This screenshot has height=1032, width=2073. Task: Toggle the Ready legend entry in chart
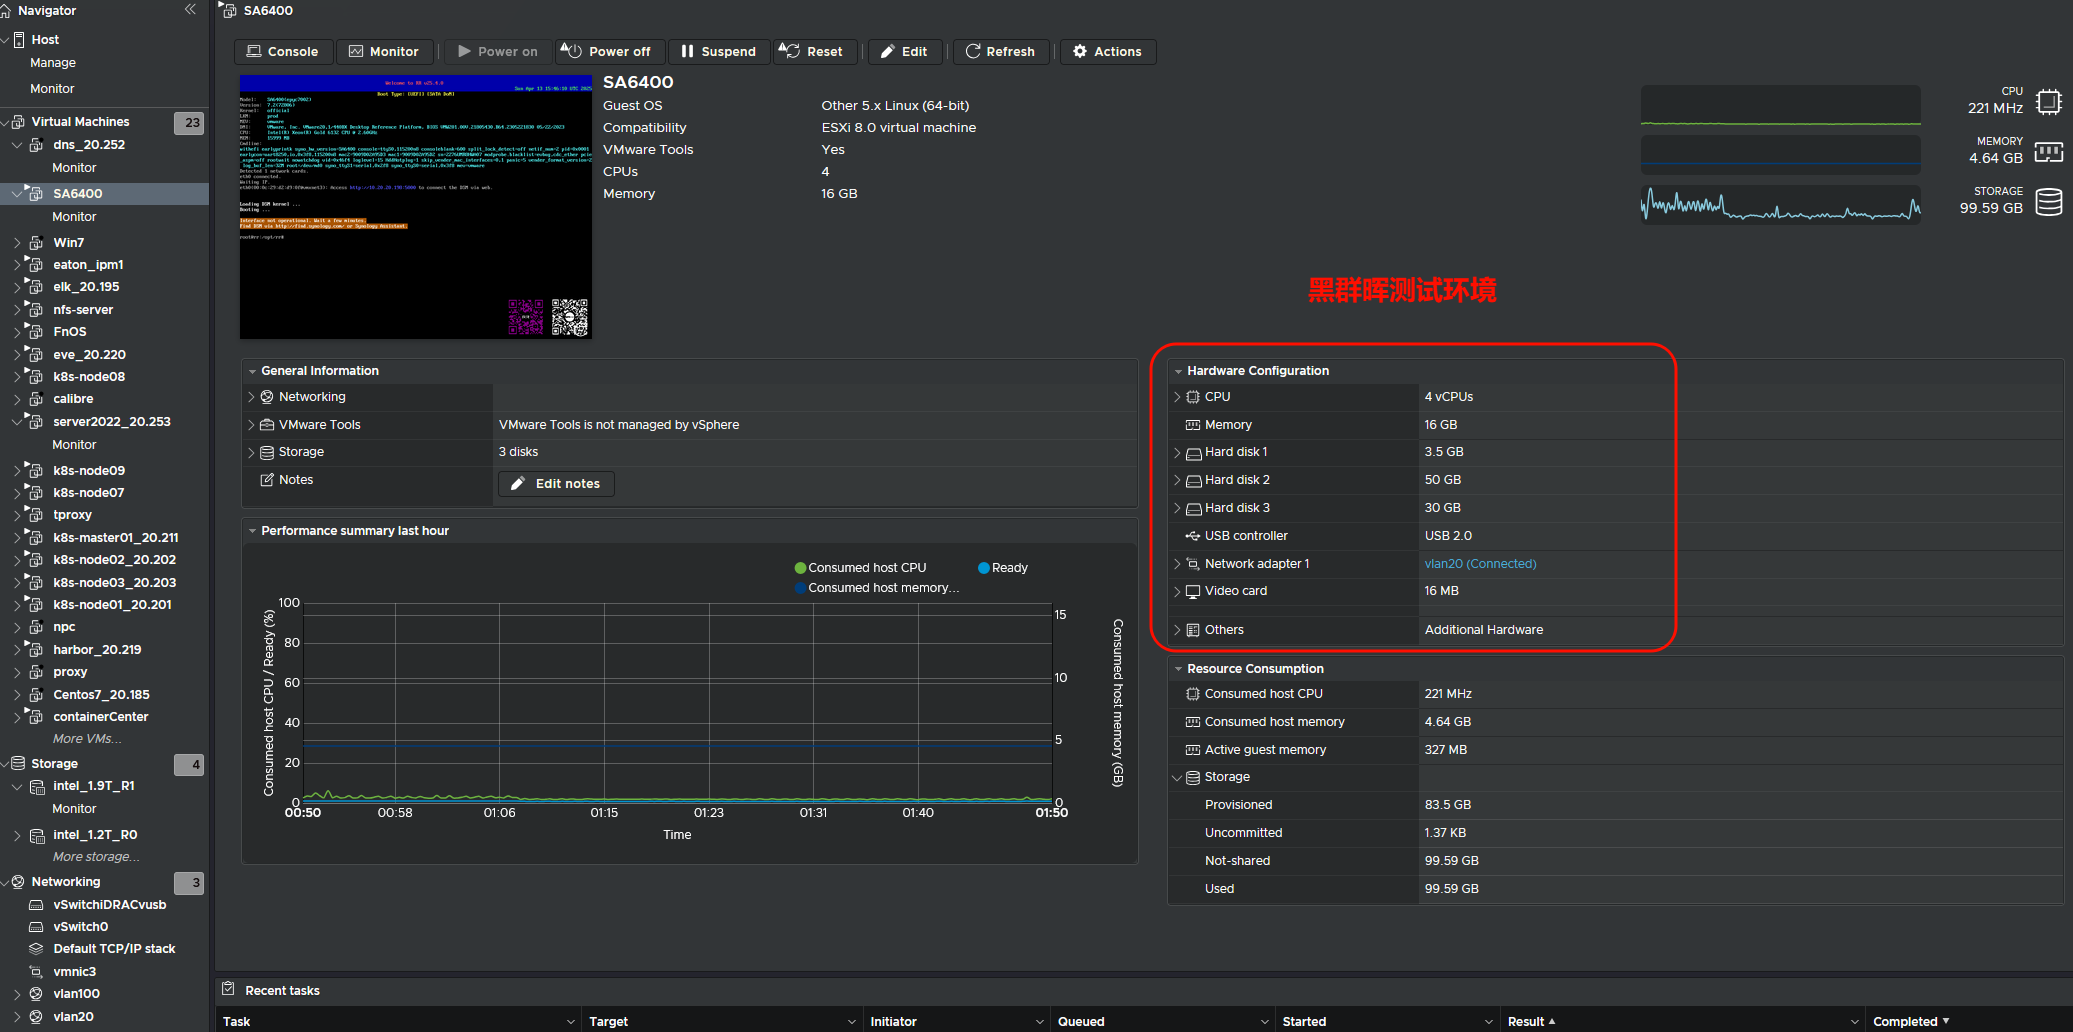(x=1003, y=568)
